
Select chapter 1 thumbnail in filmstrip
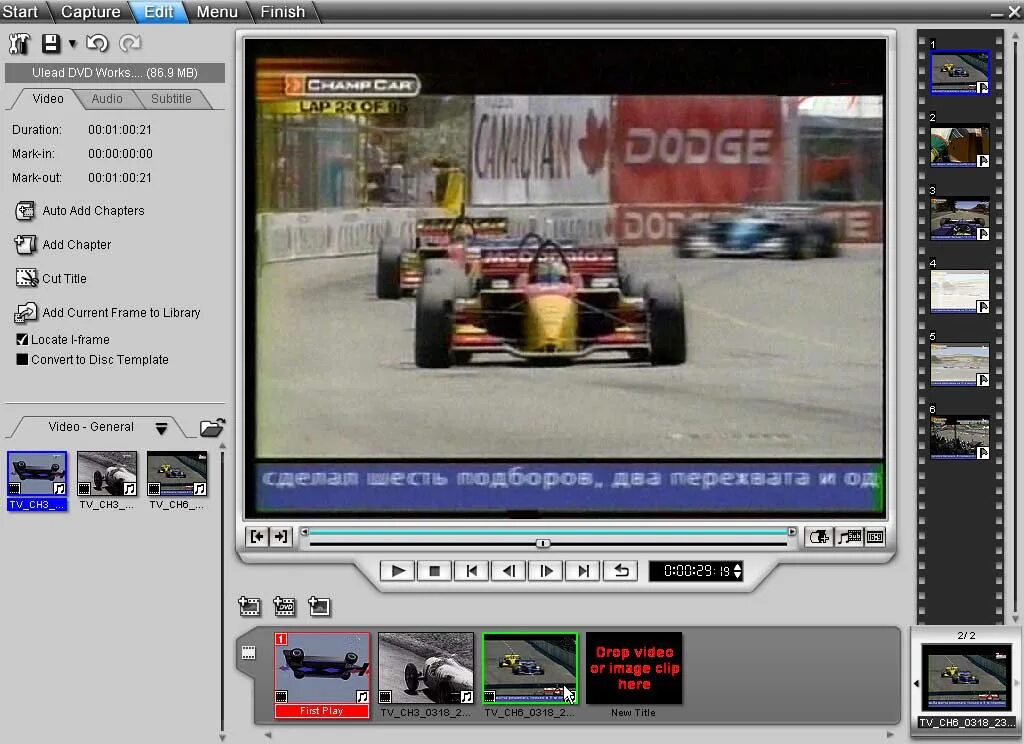click(959, 73)
